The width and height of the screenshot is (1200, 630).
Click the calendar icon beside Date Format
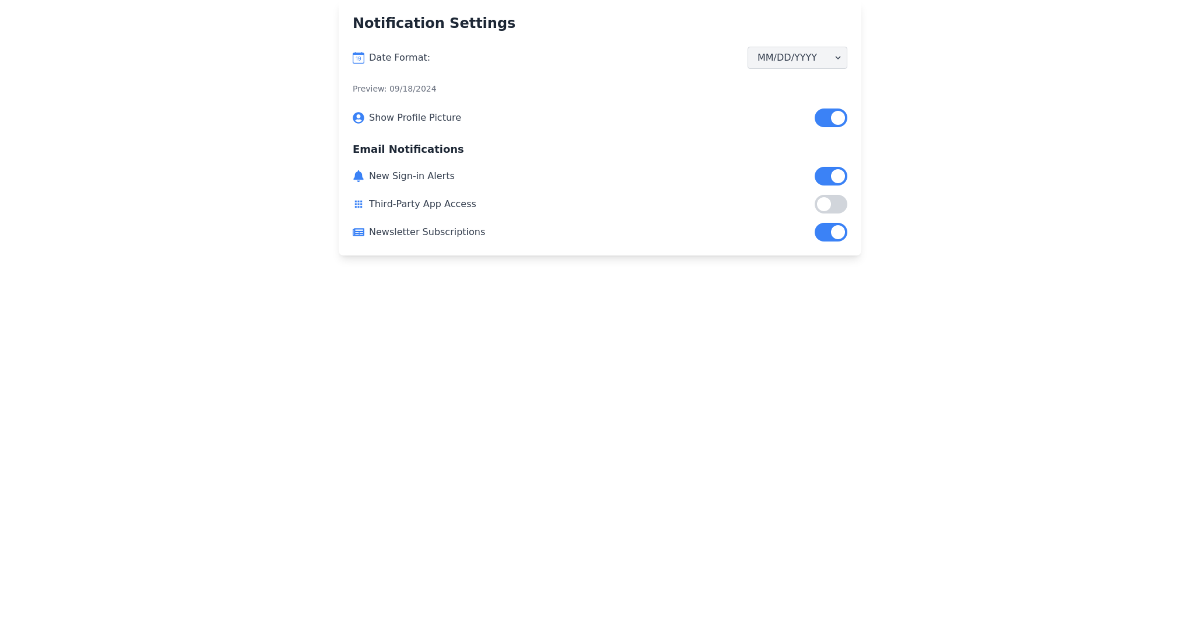pyautogui.click(x=358, y=57)
